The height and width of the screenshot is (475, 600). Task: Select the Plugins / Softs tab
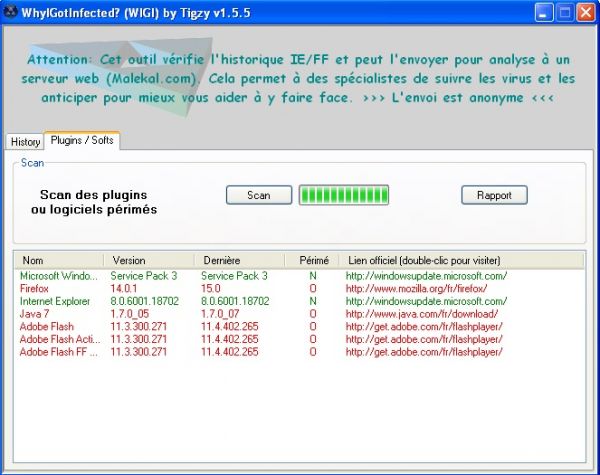pos(82,140)
